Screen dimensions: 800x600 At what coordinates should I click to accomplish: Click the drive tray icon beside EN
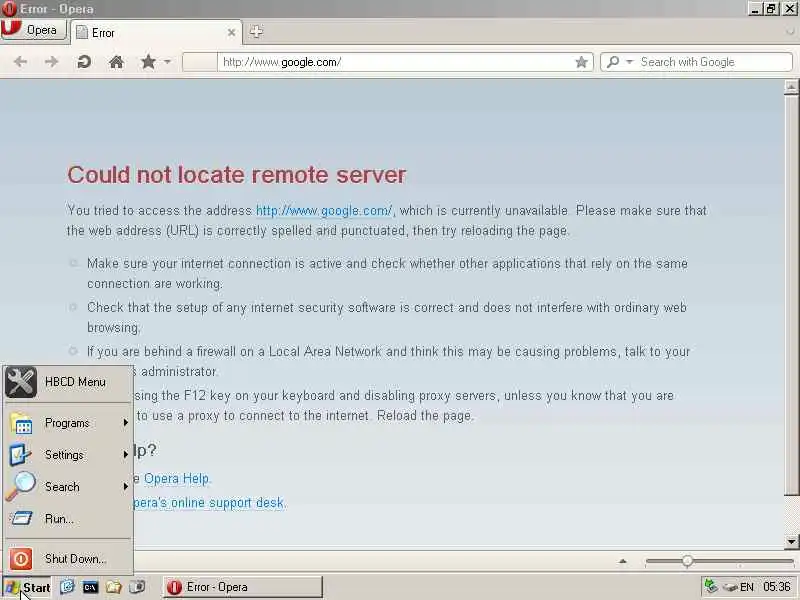731,588
